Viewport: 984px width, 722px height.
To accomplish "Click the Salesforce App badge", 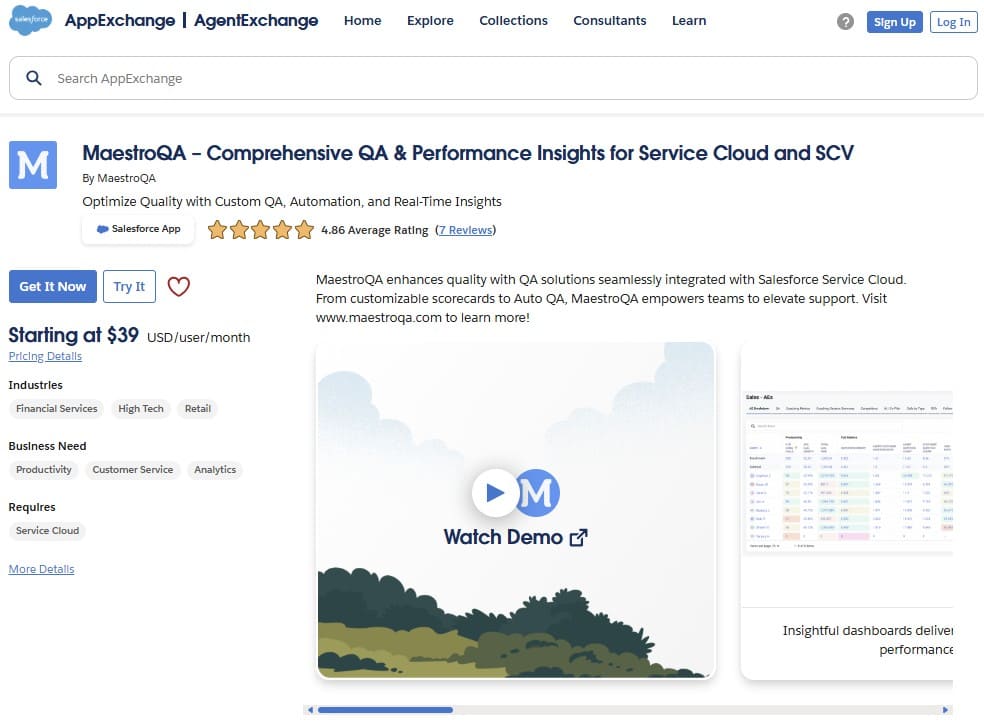I will (x=138, y=229).
